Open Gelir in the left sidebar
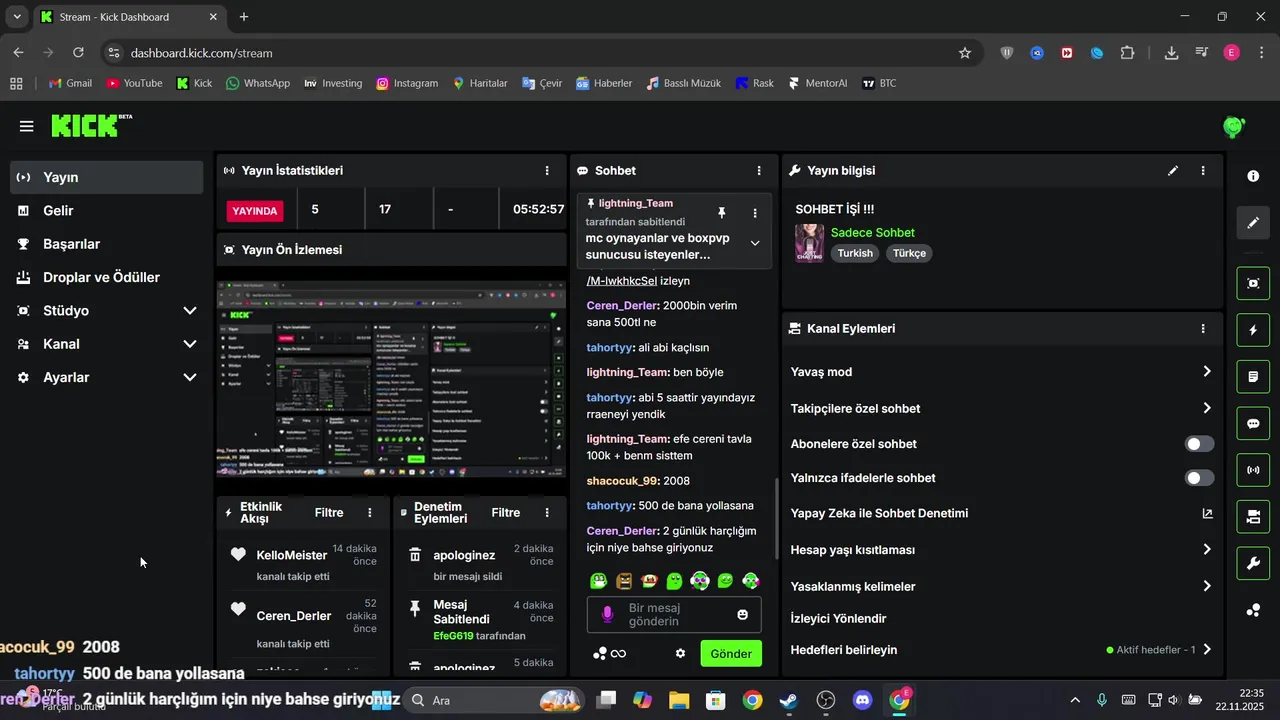The width and height of the screenshot is (1280, 720). coord(107,210)
